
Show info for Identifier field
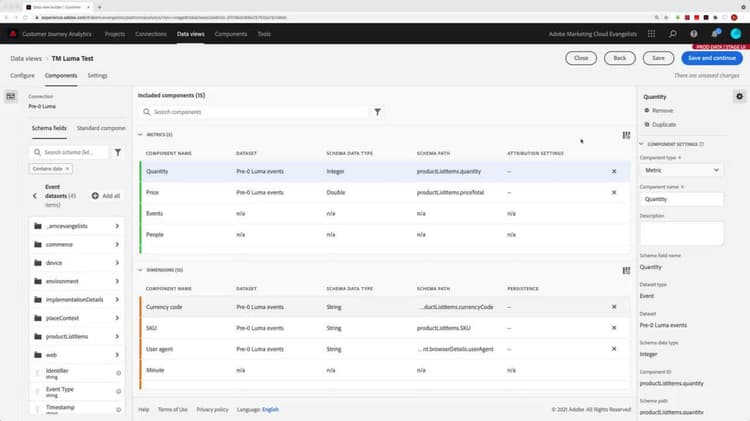coord(119,373)
